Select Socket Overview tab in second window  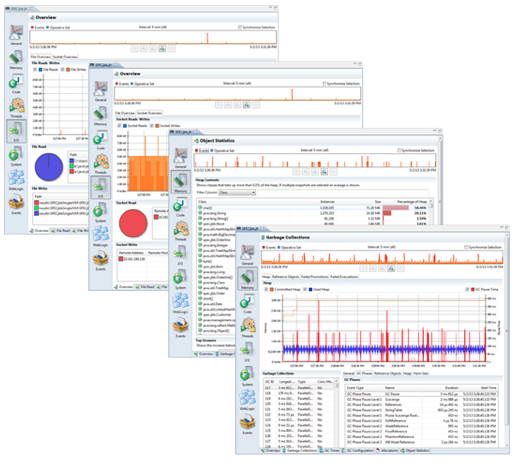[149, 113]
